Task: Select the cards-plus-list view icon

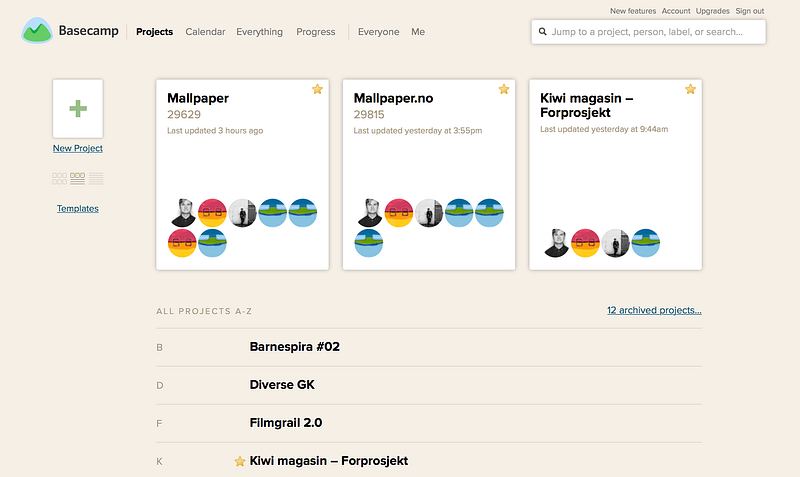Action: pyautogui.click(x=78, y=179)
